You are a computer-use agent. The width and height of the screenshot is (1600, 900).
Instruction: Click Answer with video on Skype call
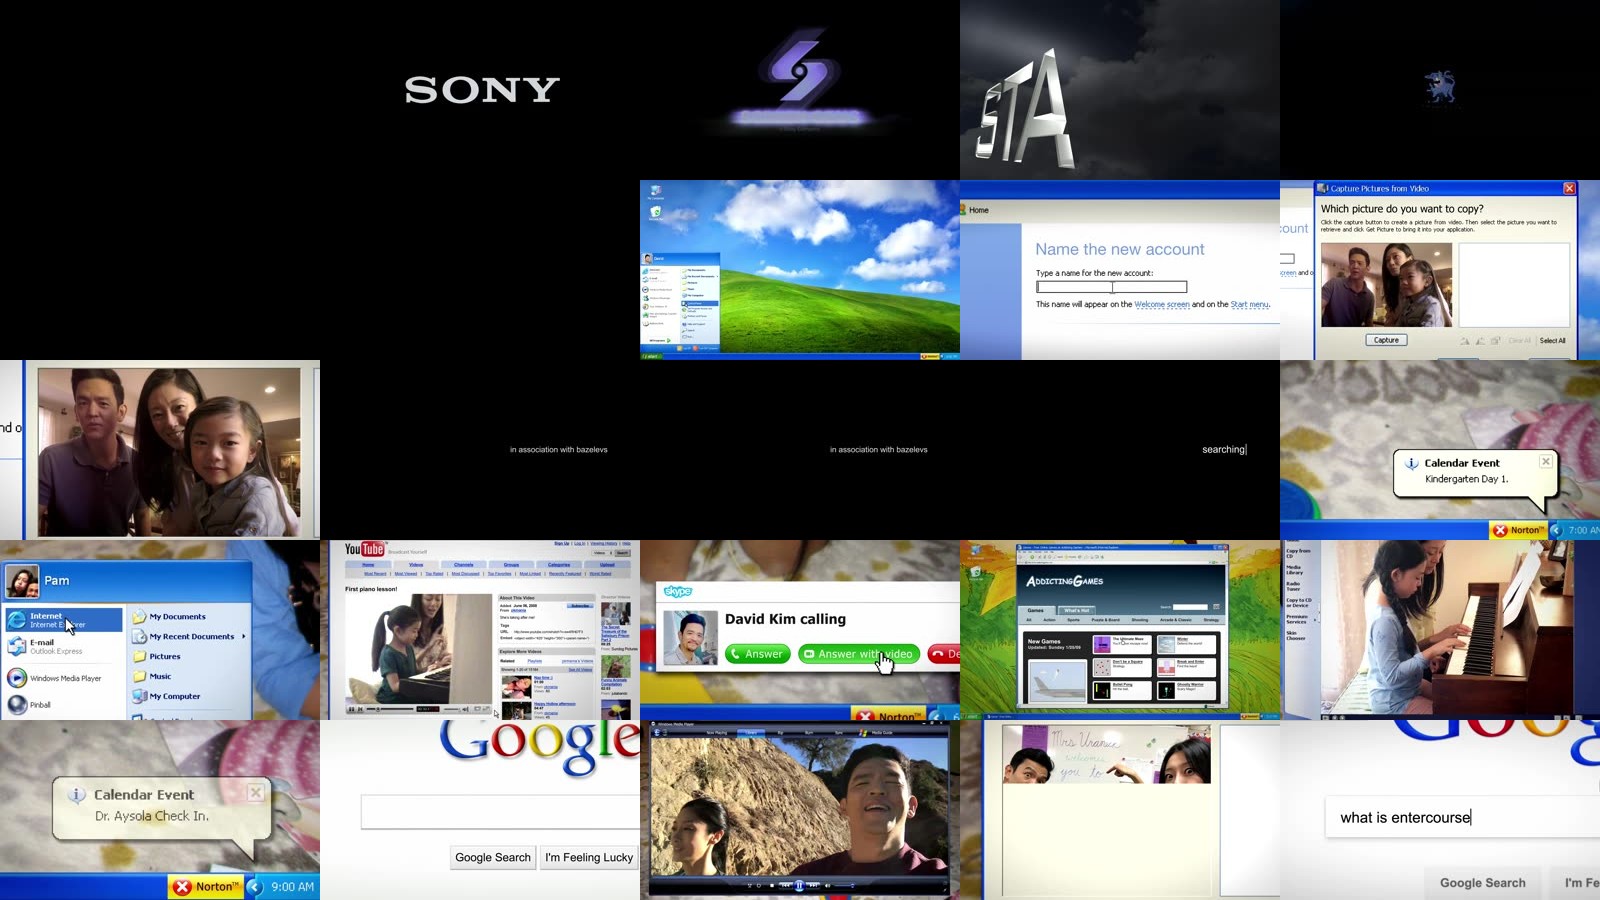tap(858, 654)
